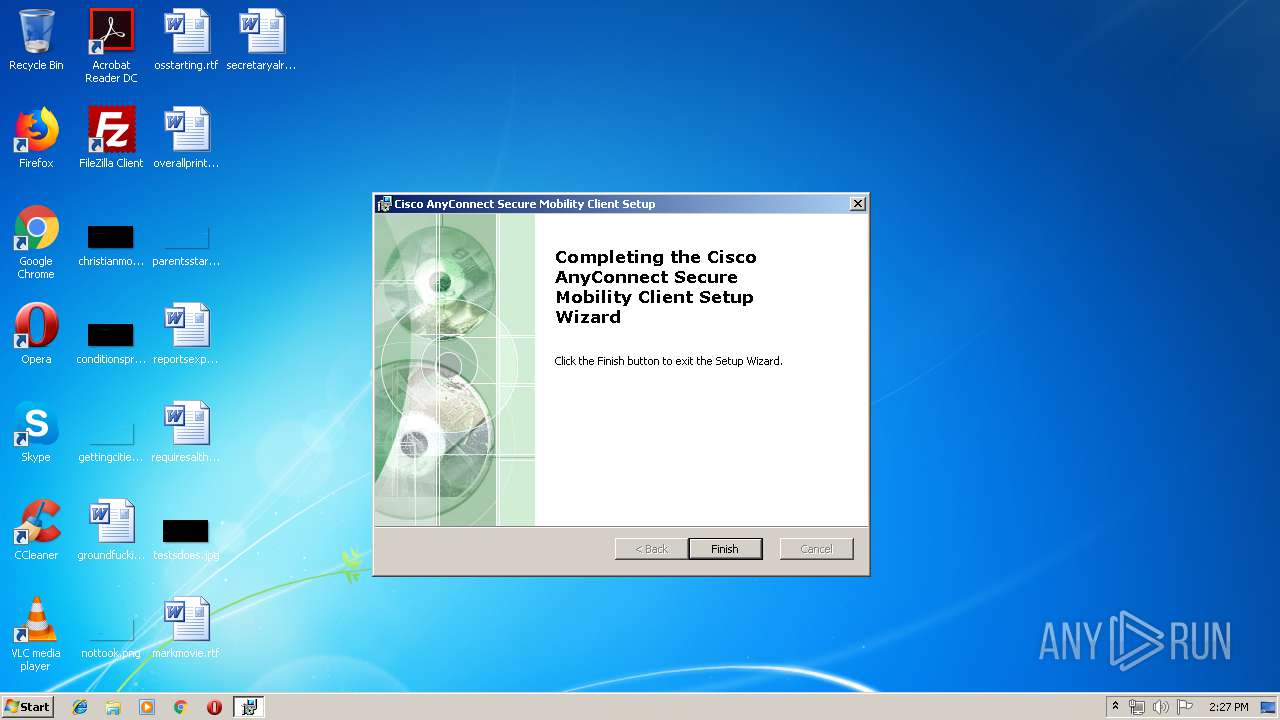Click the Finish button in setup wizard

coord(725,549)
